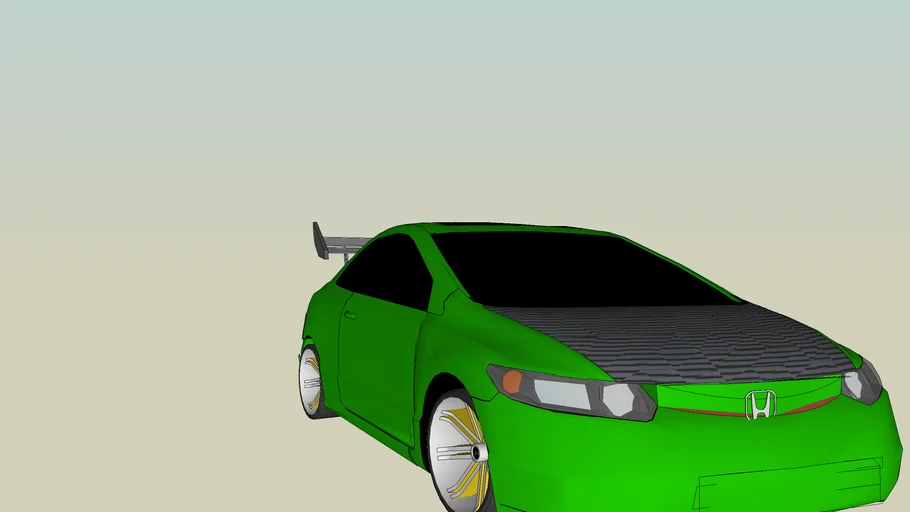Select the orange turn signal light
This screenshot has height=512, width=910.
pos(512,381)
